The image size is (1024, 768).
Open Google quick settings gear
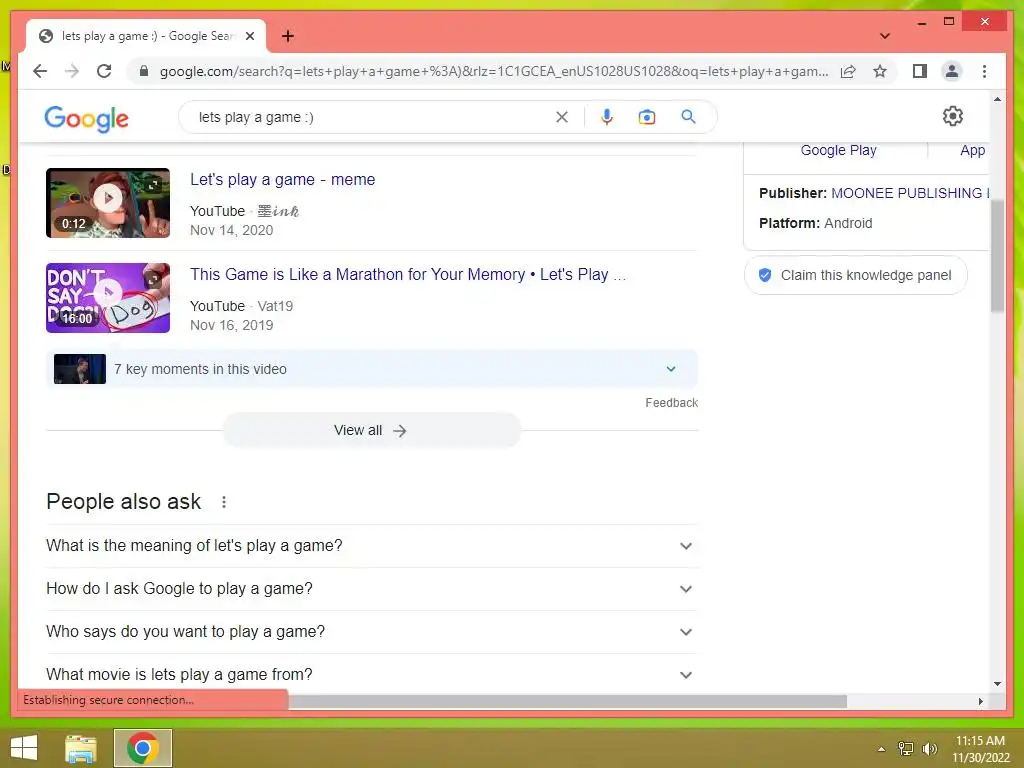(x=953, y=116)
